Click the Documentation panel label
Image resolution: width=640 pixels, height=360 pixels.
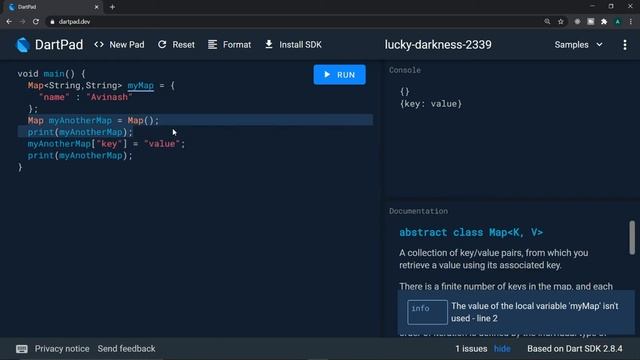coord(418,211)
